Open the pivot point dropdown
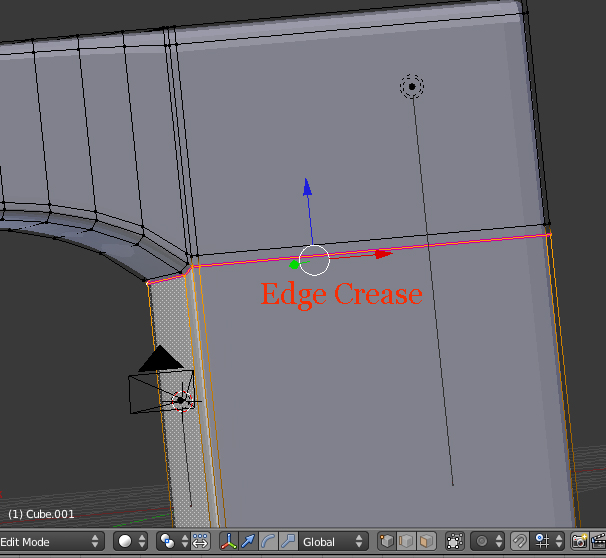The width and height of the screenshot is (606, 558). click(x=174, y=541)
